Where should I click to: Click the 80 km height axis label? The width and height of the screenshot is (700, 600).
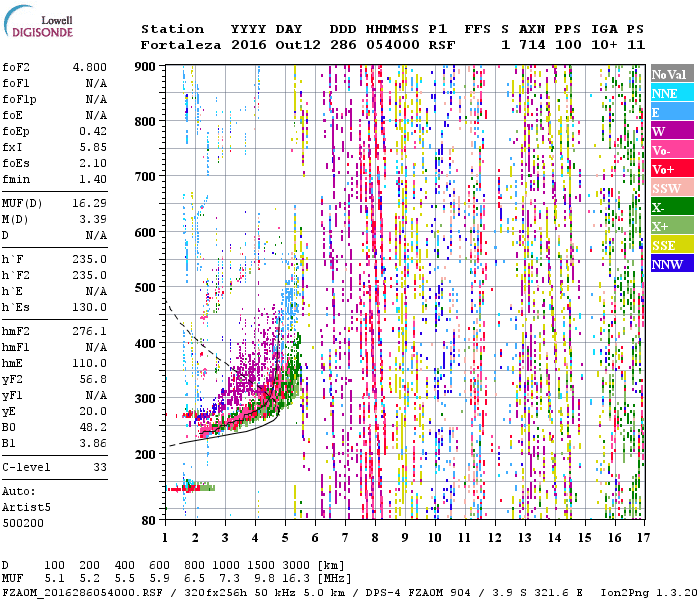click(x=149, y=521)
